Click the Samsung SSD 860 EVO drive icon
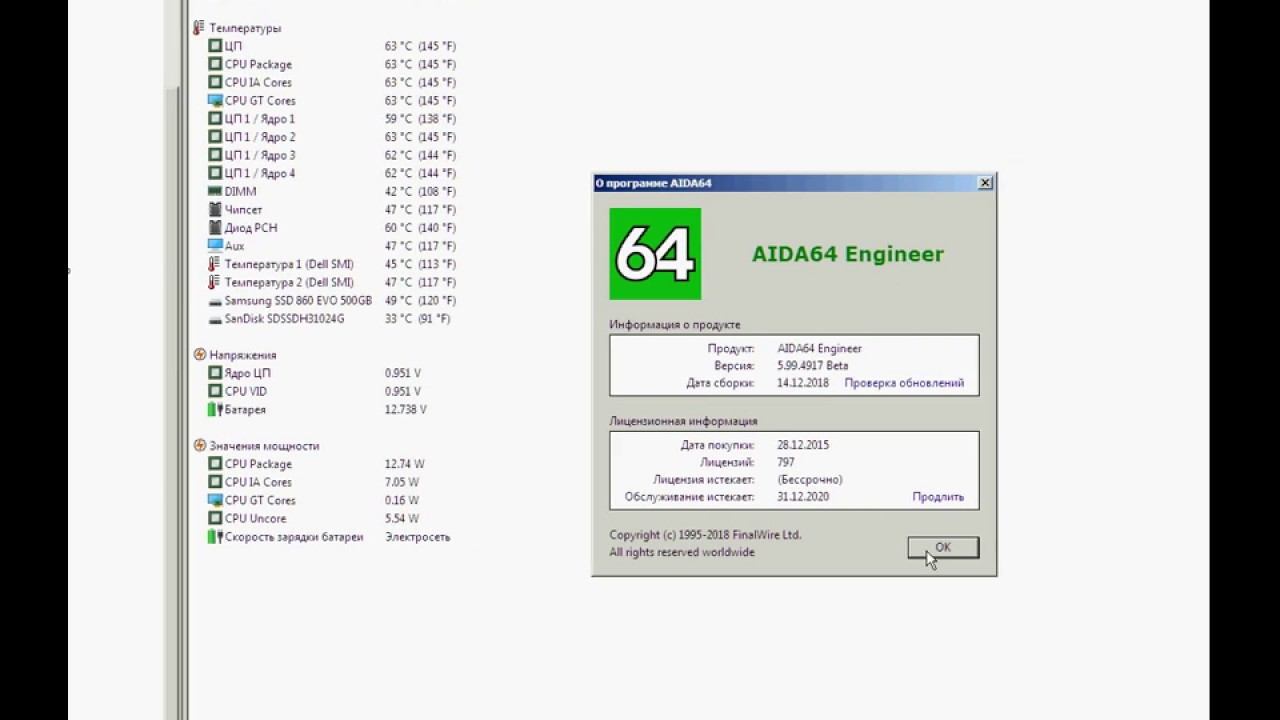This screenshot has height=720, width=1280. 215,301
